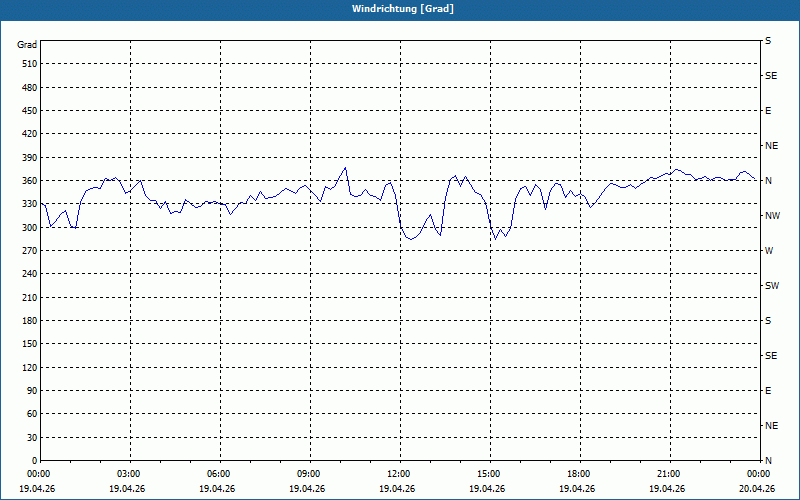The height and width of the screenshot is (500, 800).
Task: Click the NW compass label
Action: [x=772, y=216]
